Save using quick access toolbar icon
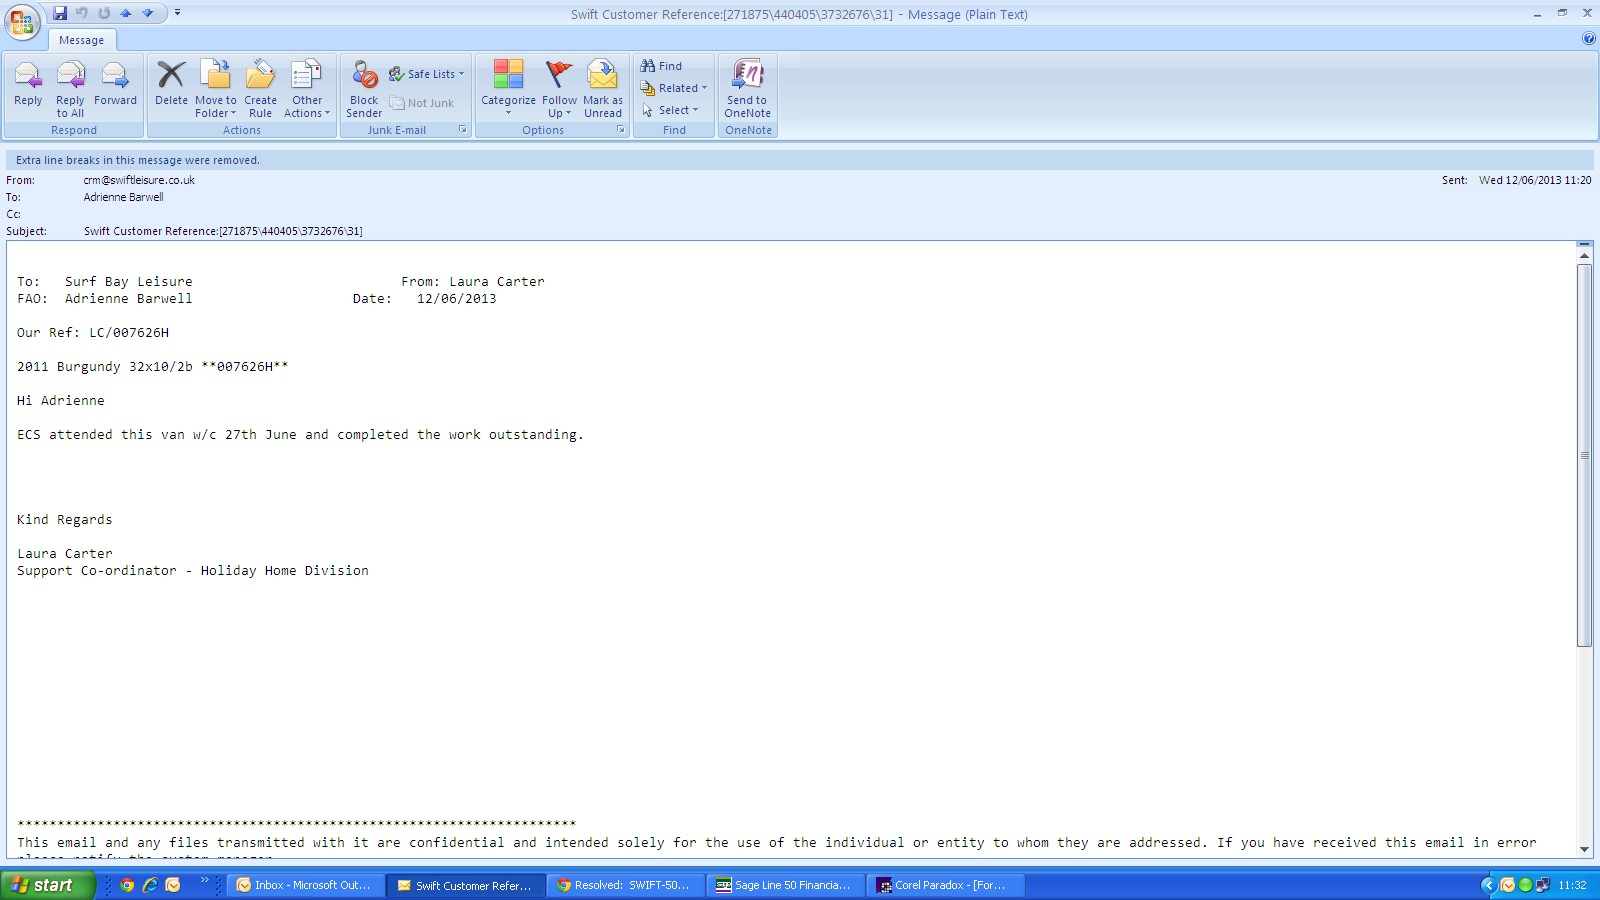Image resolution: width=1600 pixels, height=900 pixels. pos(60,13)
